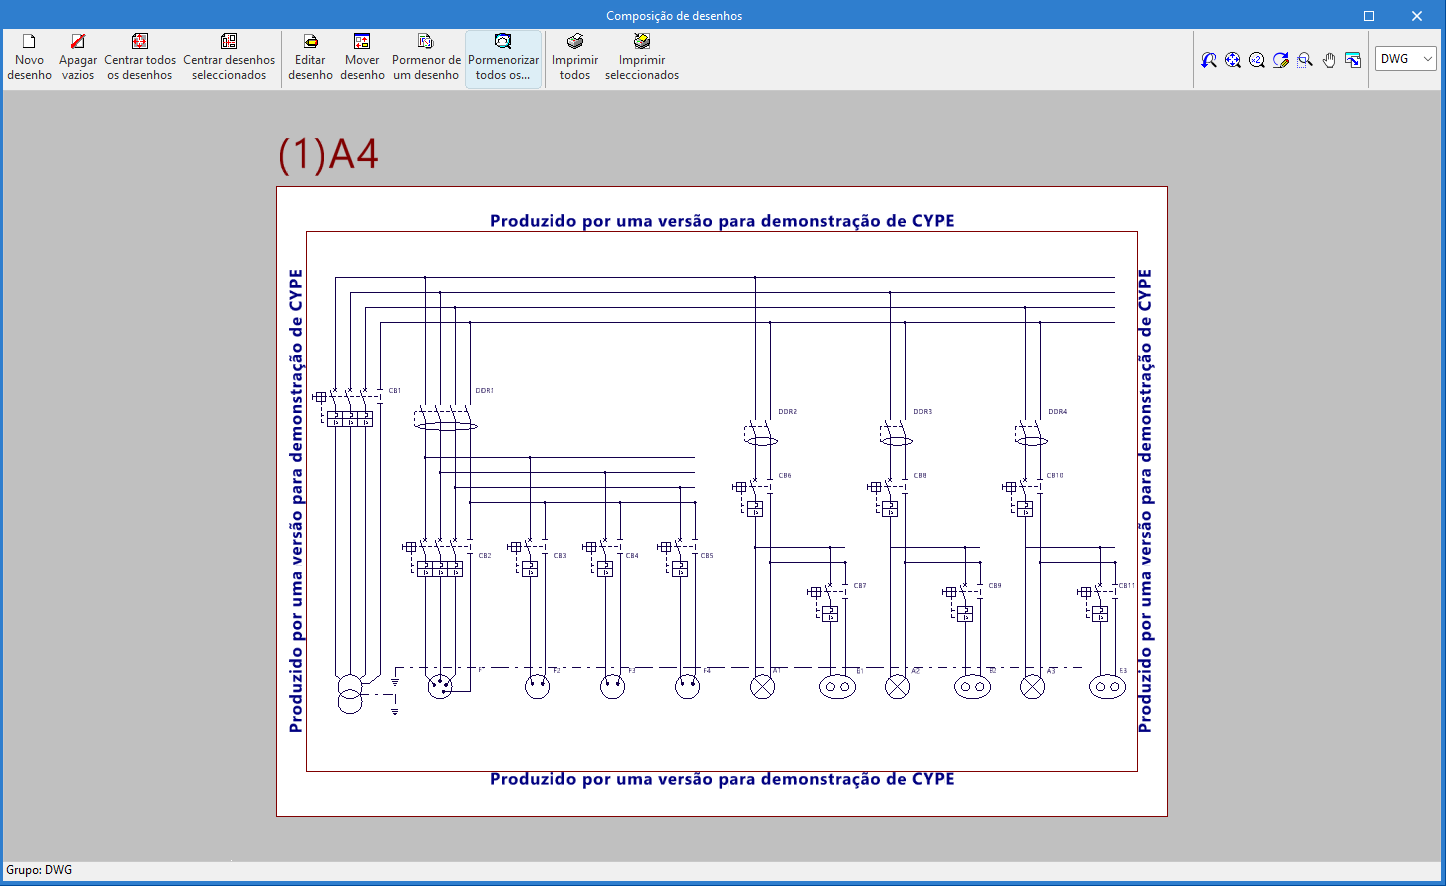Select the (1)A4 drawing sheet

(x=722, y=501)
